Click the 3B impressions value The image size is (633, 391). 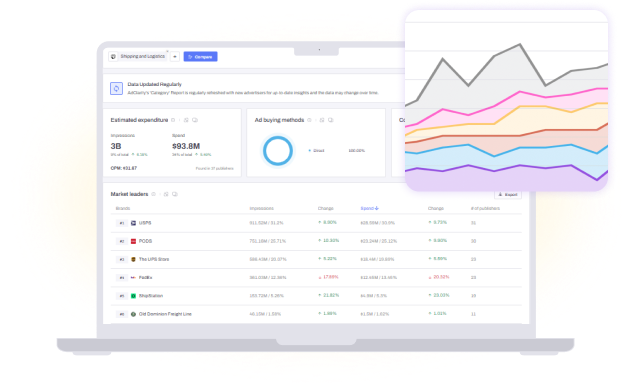coord(115,146)
